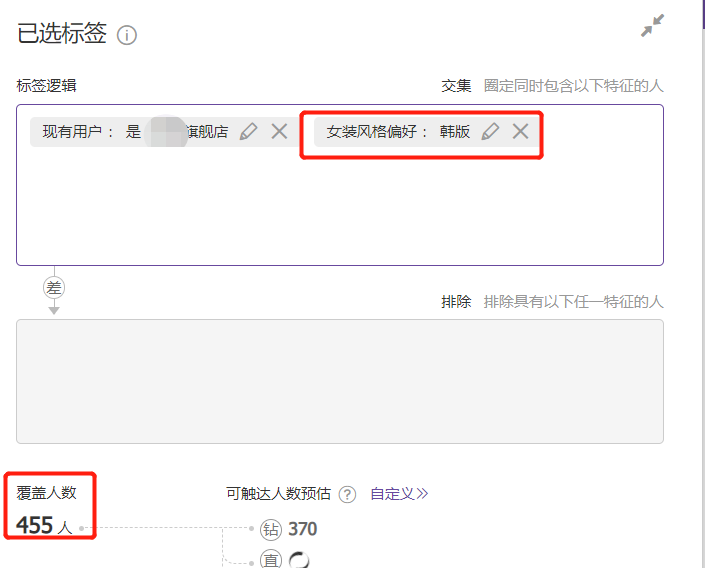The image size is (705, 568).
Task: Click the 钻 channel icon
Action: coord(271,529)
